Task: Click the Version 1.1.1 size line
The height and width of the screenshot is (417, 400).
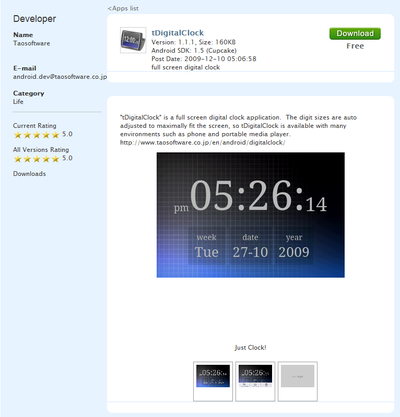Action: [193, 42]
